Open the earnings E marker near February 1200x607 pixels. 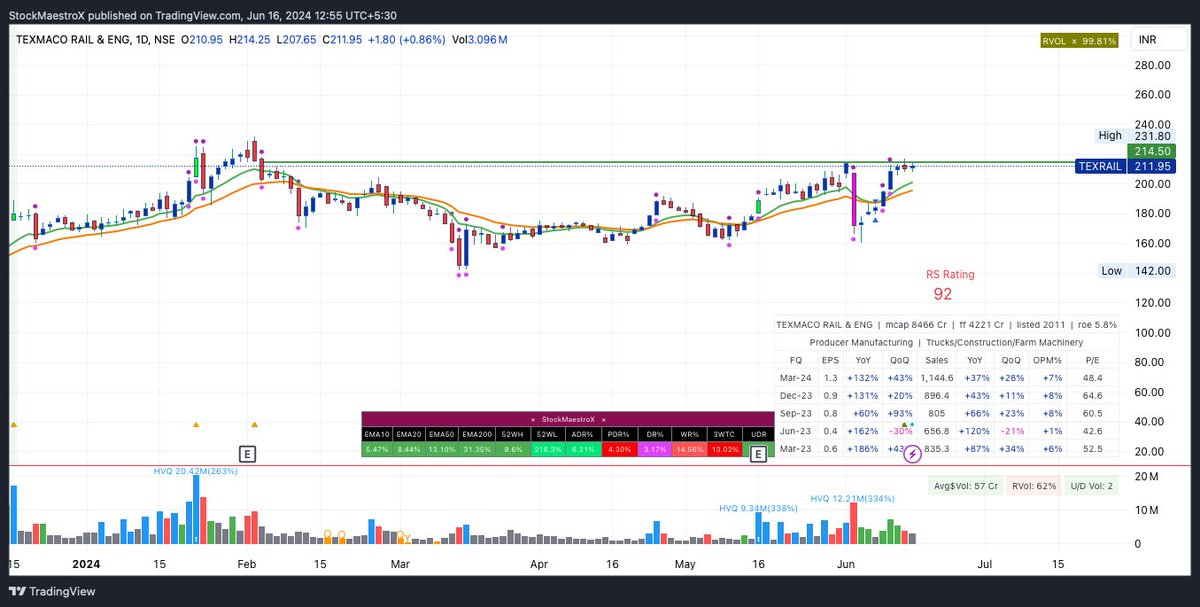tap(248, 454)
